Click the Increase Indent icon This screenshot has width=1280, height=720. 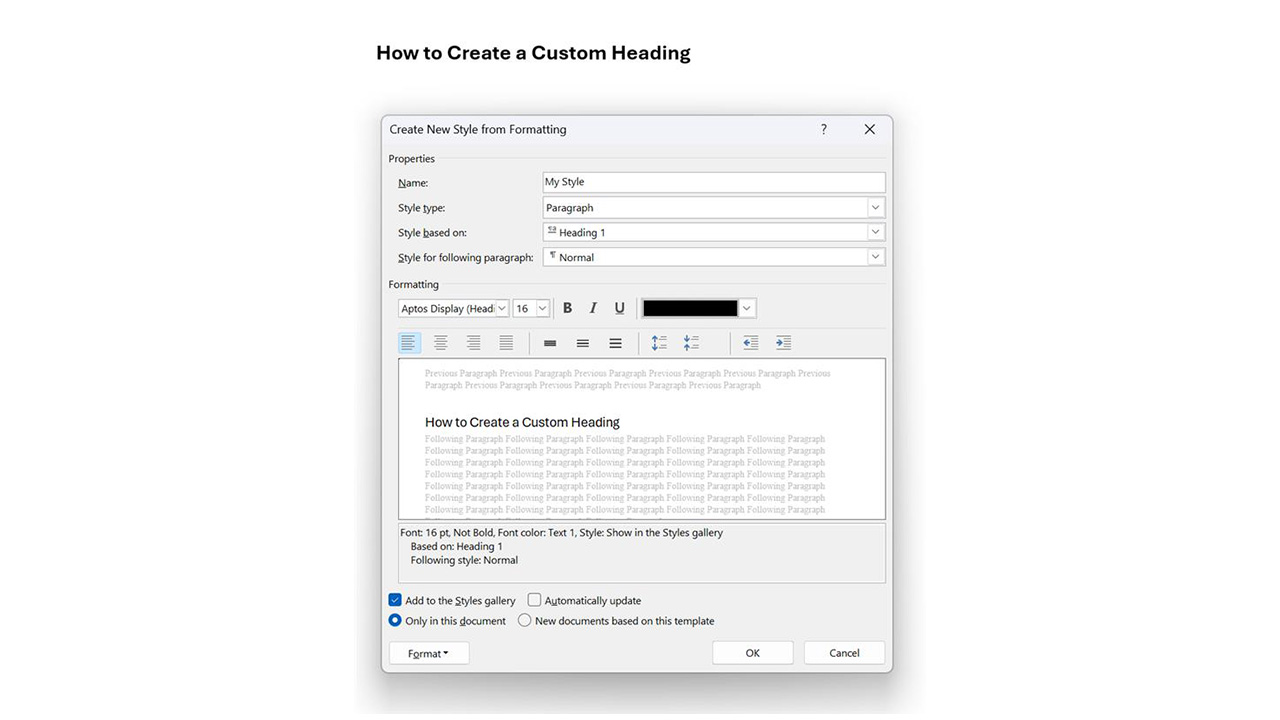pyautogui.click(x=783, y=343)
